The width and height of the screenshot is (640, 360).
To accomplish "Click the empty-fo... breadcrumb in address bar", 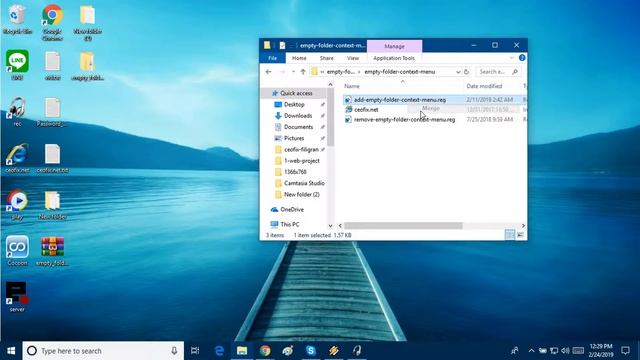I will pyautogui.click(x=340, y=72).
